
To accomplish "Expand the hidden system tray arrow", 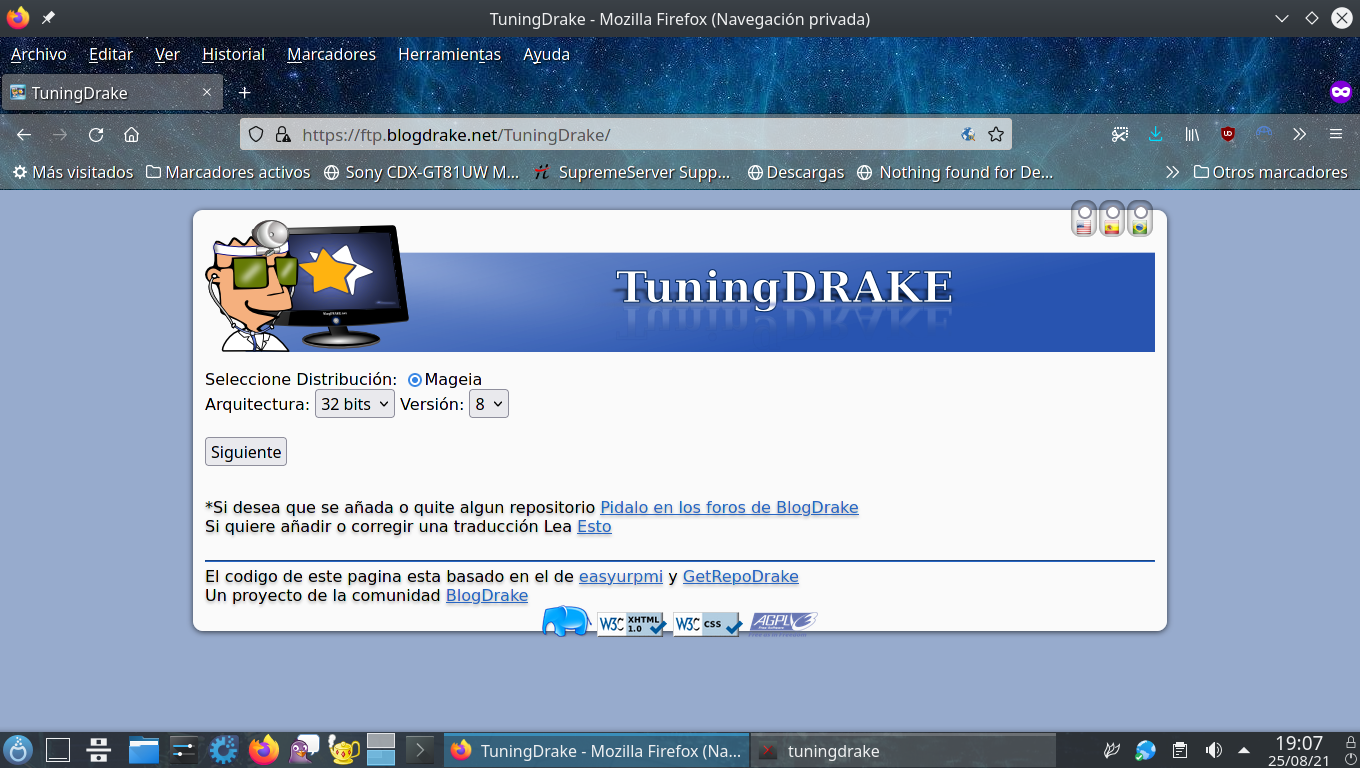I will [x=1244, y=750].
